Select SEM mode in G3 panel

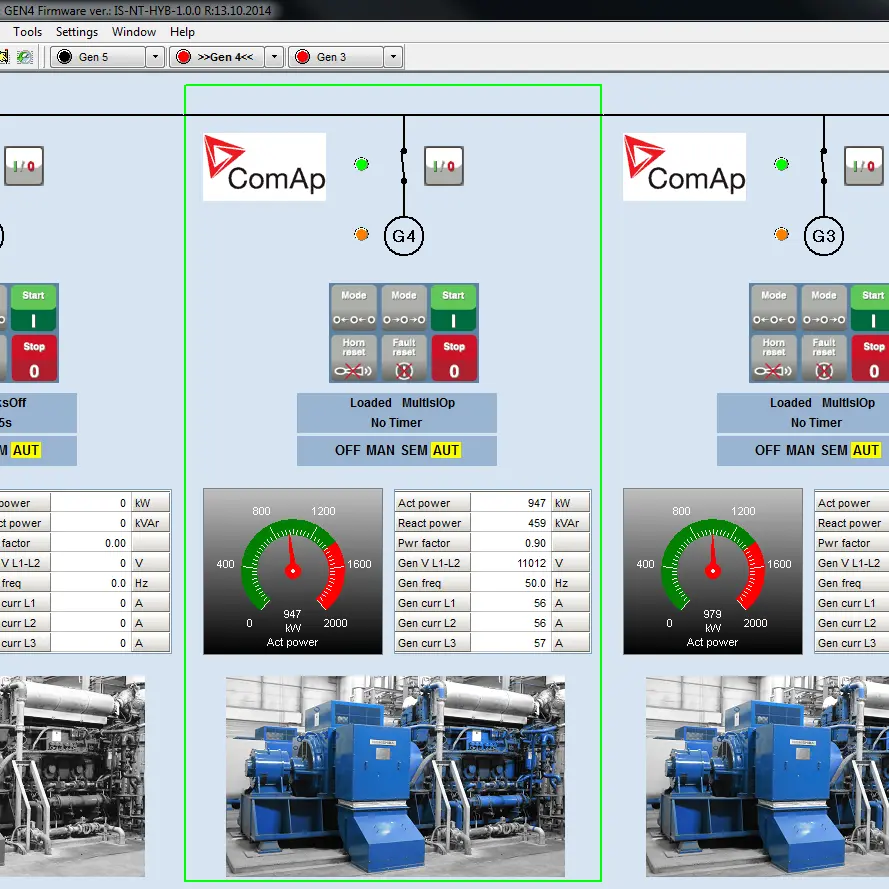coord(834,450)
